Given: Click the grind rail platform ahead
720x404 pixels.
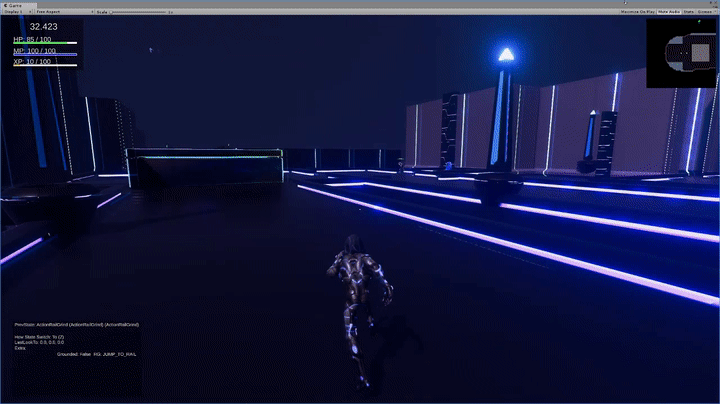Looking at the screenshot, I should [x=204, y=167].
